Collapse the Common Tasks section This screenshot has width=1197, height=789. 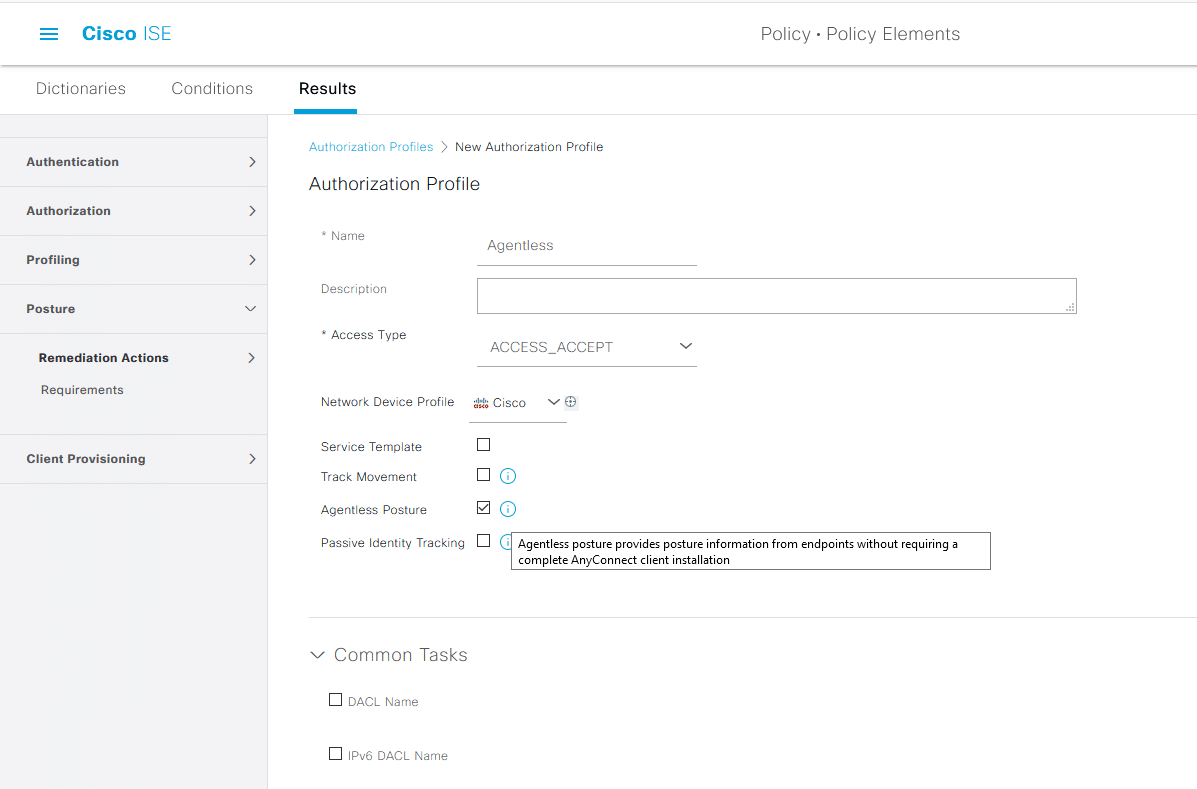click(x=318, y=655)
